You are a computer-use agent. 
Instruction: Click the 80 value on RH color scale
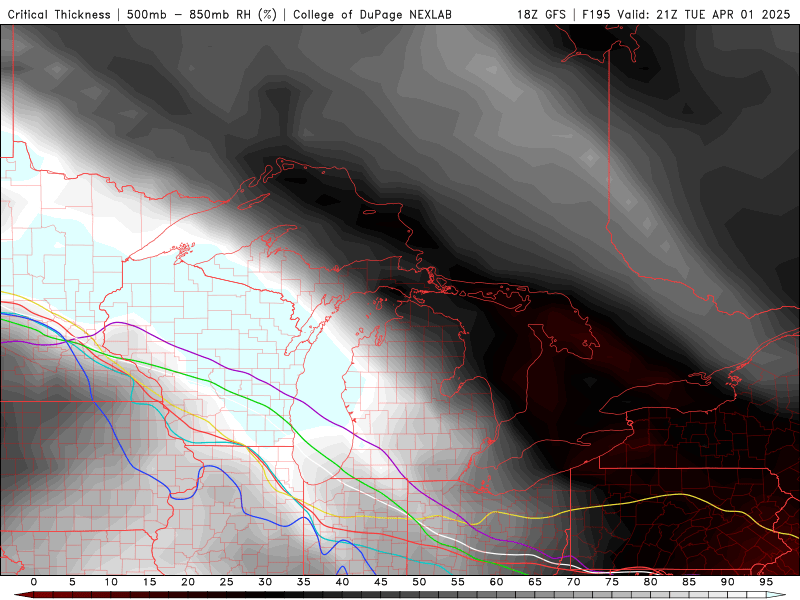(x=650, y=582)
